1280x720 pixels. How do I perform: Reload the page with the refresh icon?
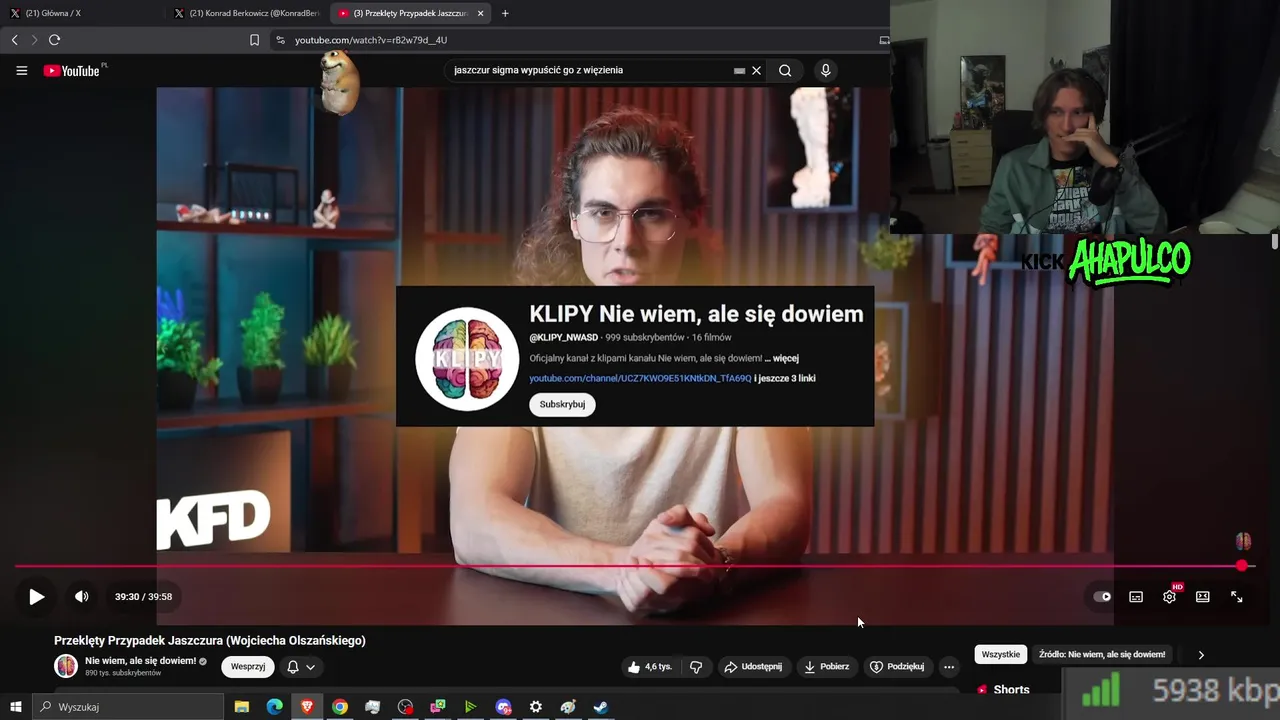pos(54,40)
